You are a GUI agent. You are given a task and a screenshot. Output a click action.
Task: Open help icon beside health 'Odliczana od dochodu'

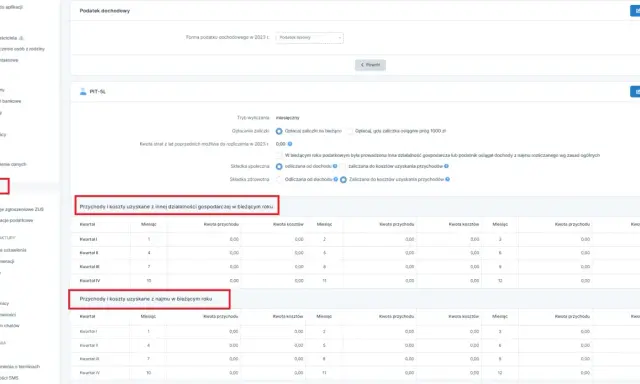pos(336,179)
